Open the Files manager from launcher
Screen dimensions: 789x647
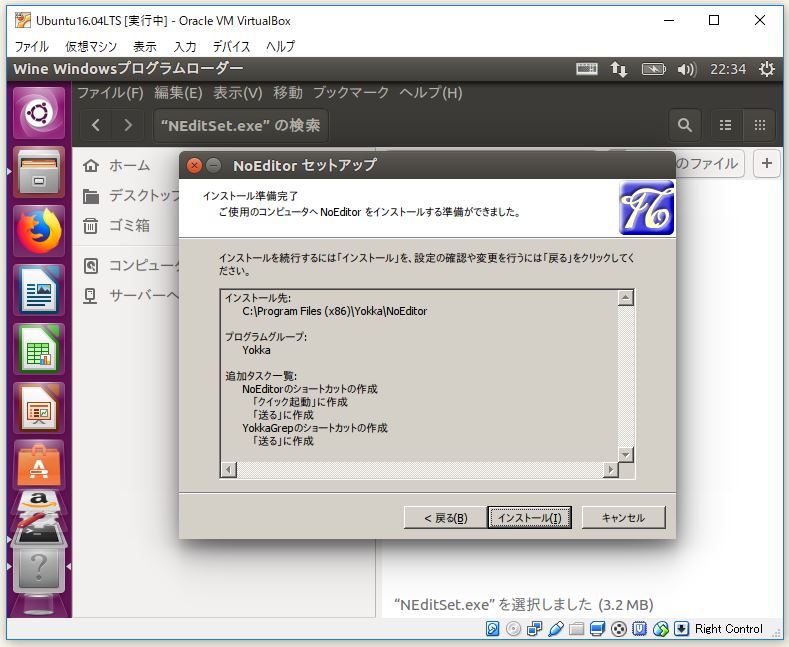39,172
